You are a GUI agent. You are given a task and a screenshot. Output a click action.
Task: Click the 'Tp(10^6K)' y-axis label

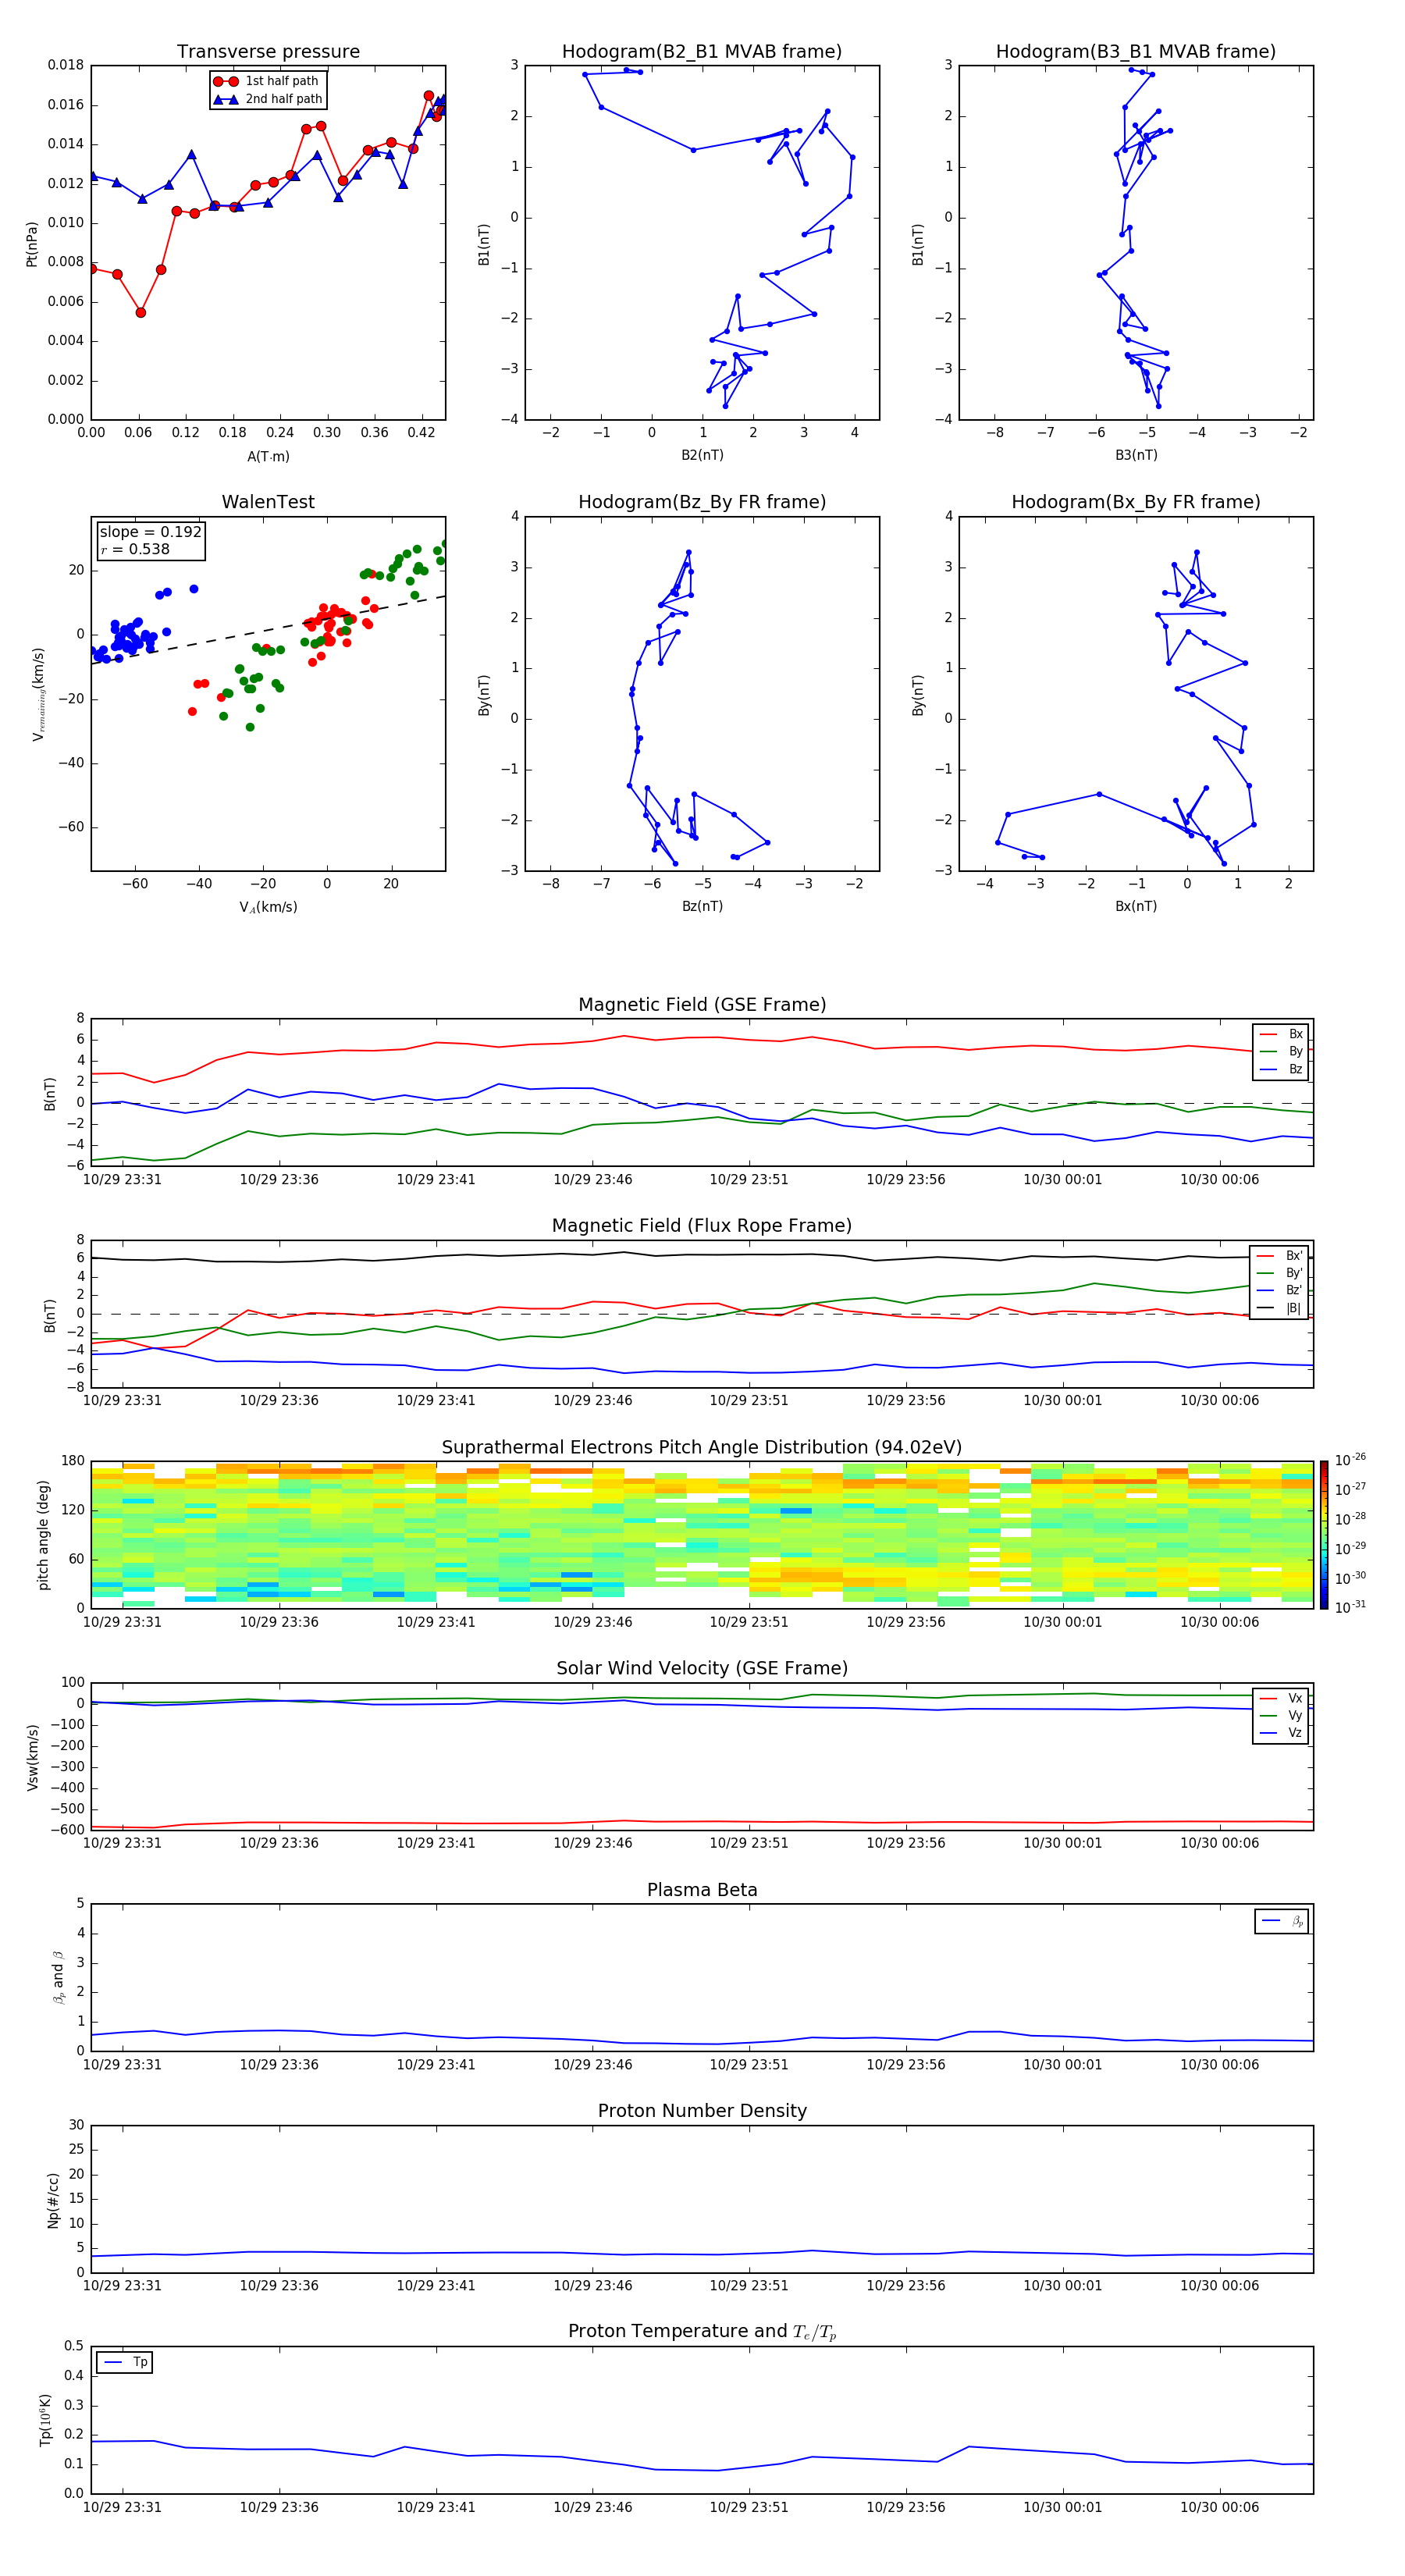click(x=45, y=2420)
